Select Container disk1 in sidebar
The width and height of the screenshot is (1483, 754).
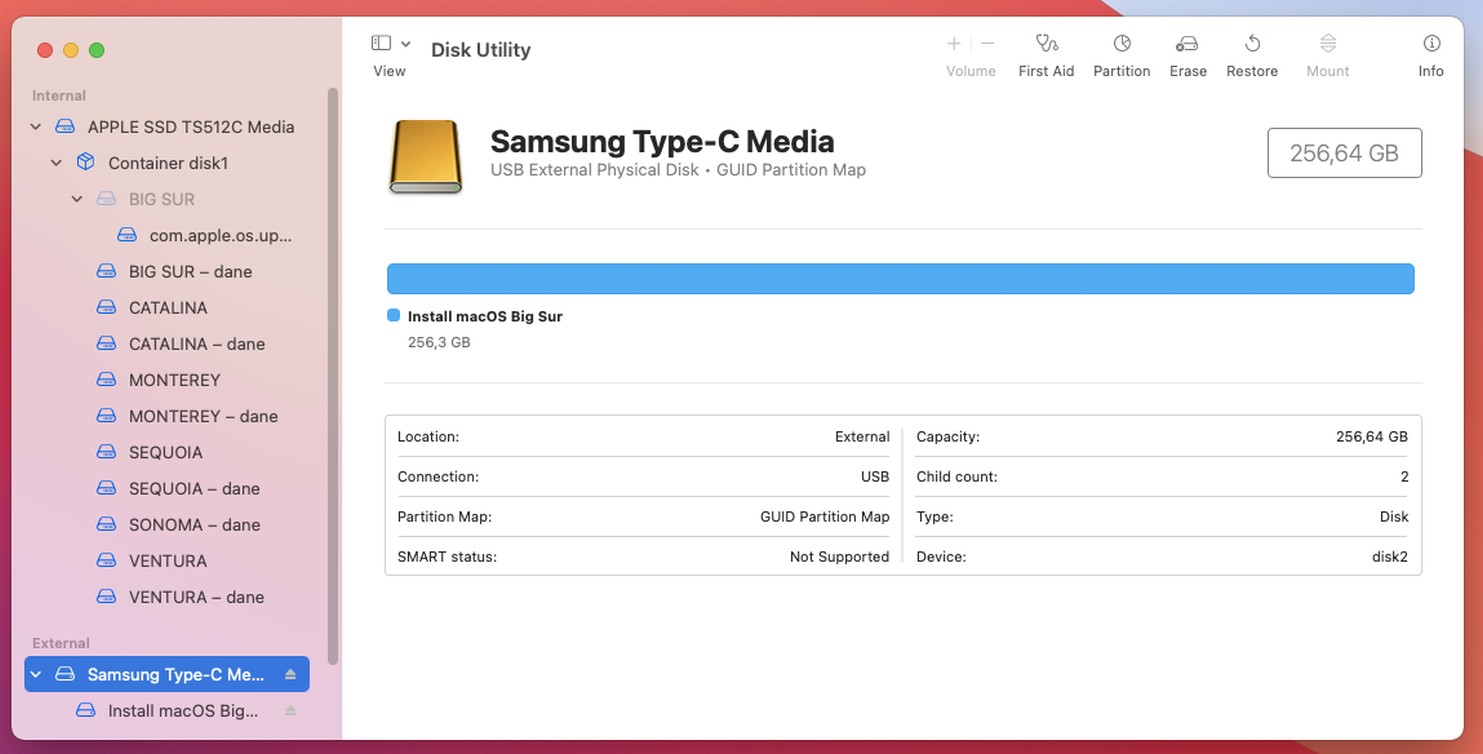tap(168, 163)
